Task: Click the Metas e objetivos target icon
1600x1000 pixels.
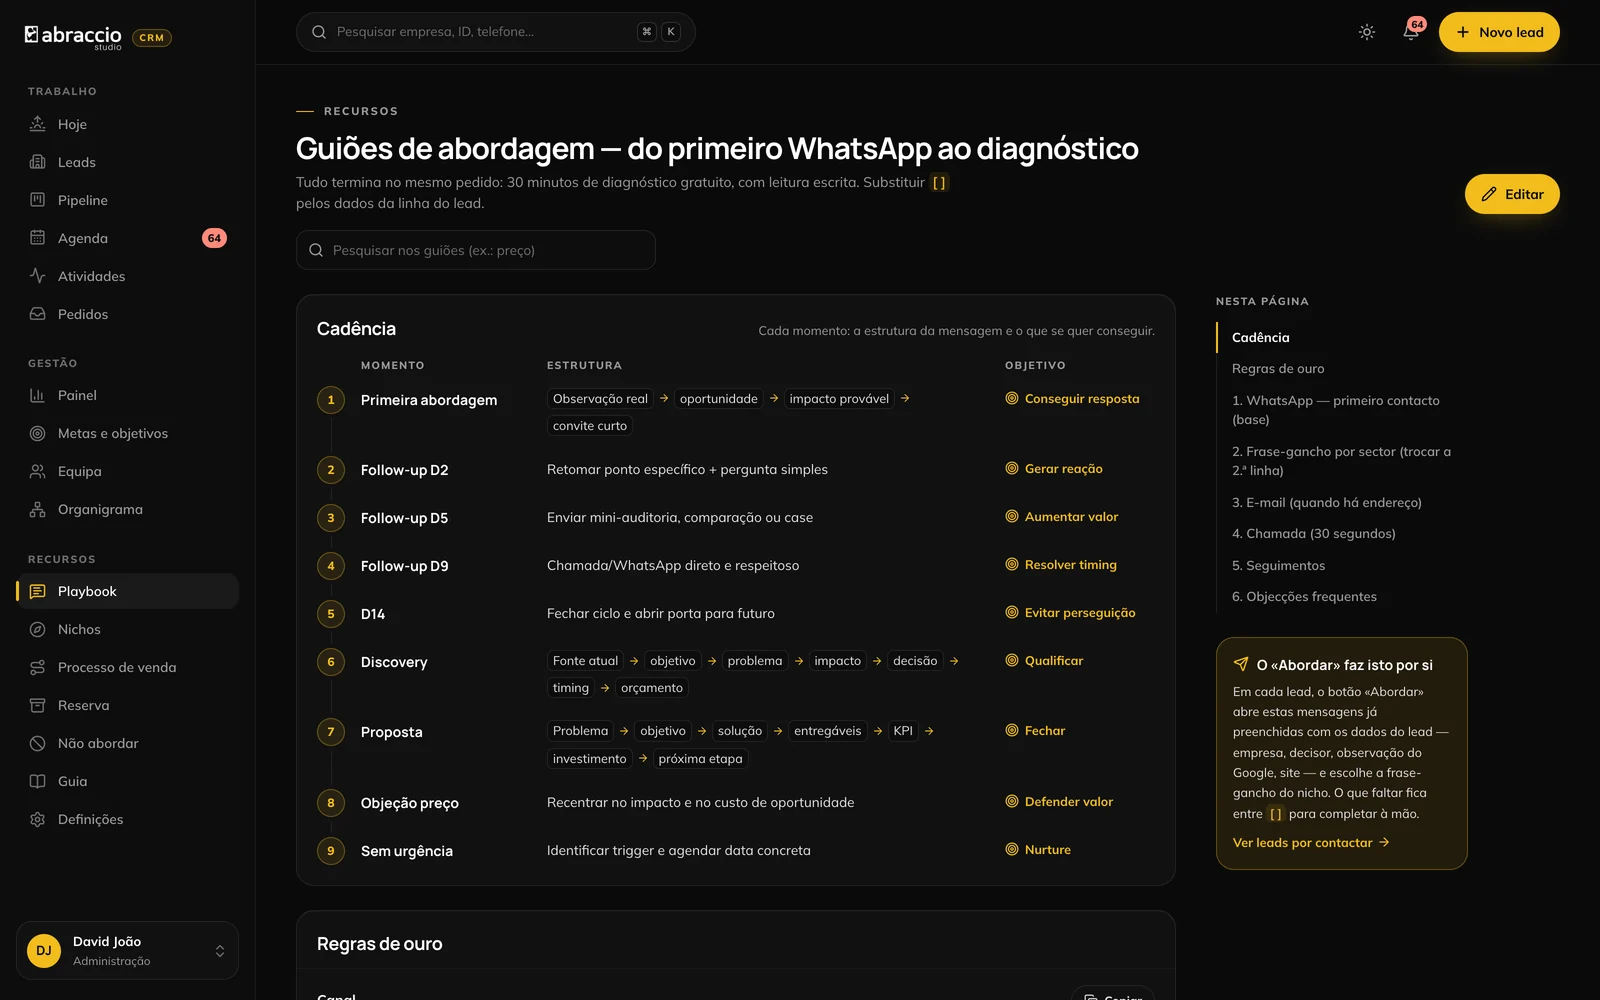Action: tap(38, 433)
